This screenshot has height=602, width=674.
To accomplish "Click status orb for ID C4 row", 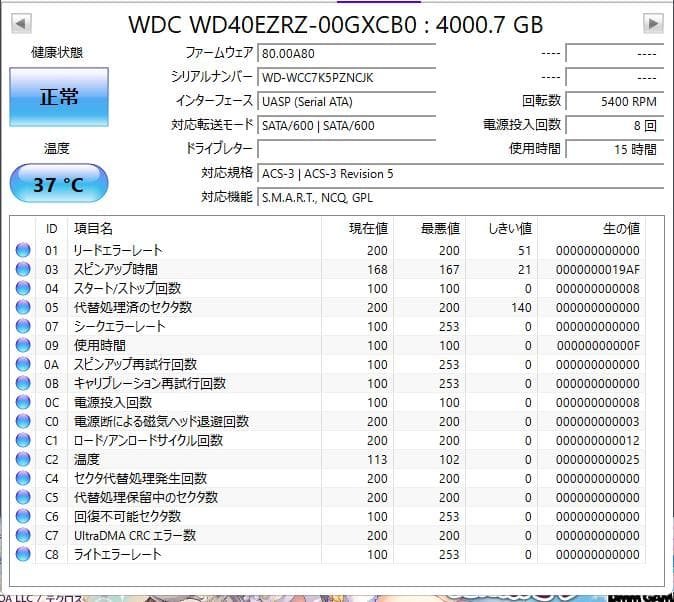I will pyautogui.click(x=23, y=478).
